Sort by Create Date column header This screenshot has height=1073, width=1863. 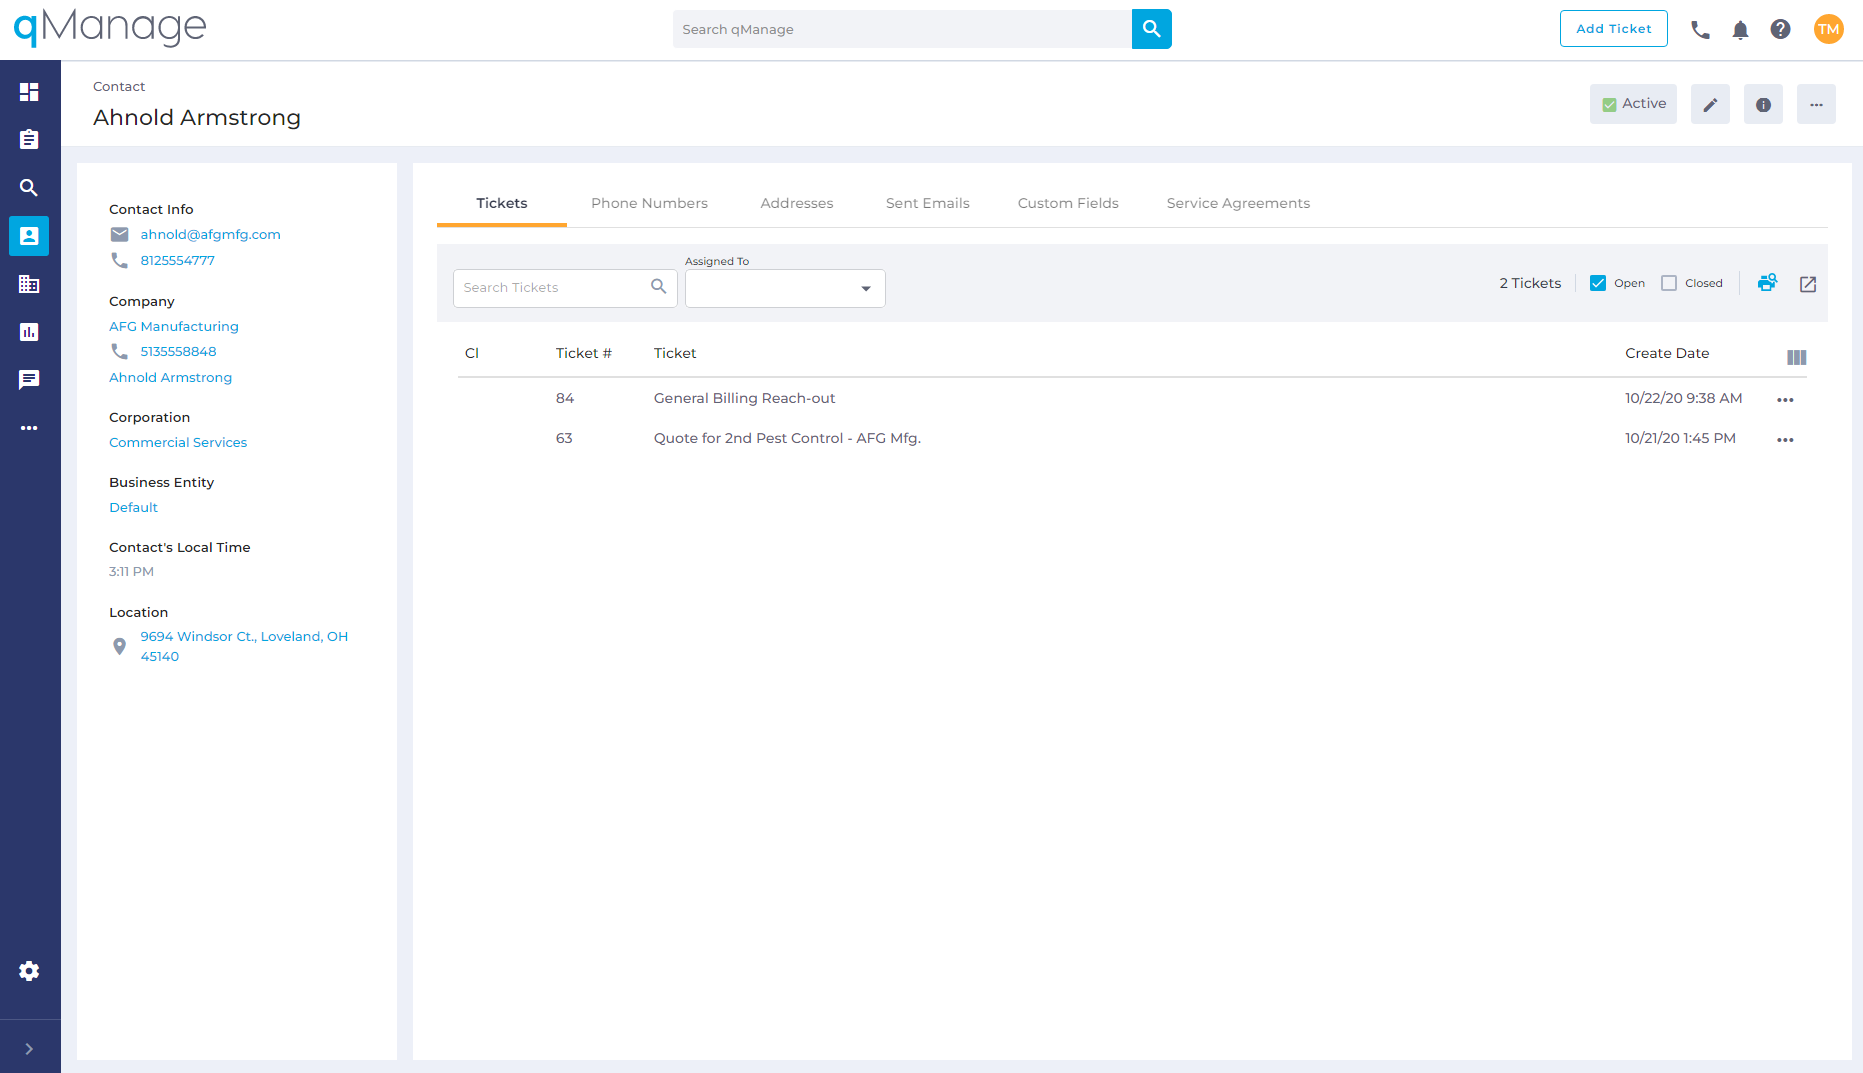point(1667,353)
